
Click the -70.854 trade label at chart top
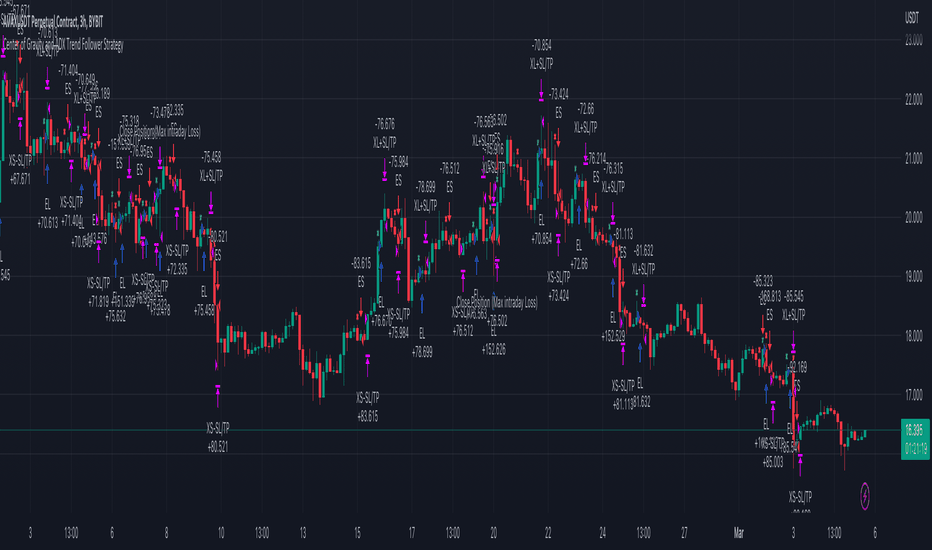(x=541, y=45)
